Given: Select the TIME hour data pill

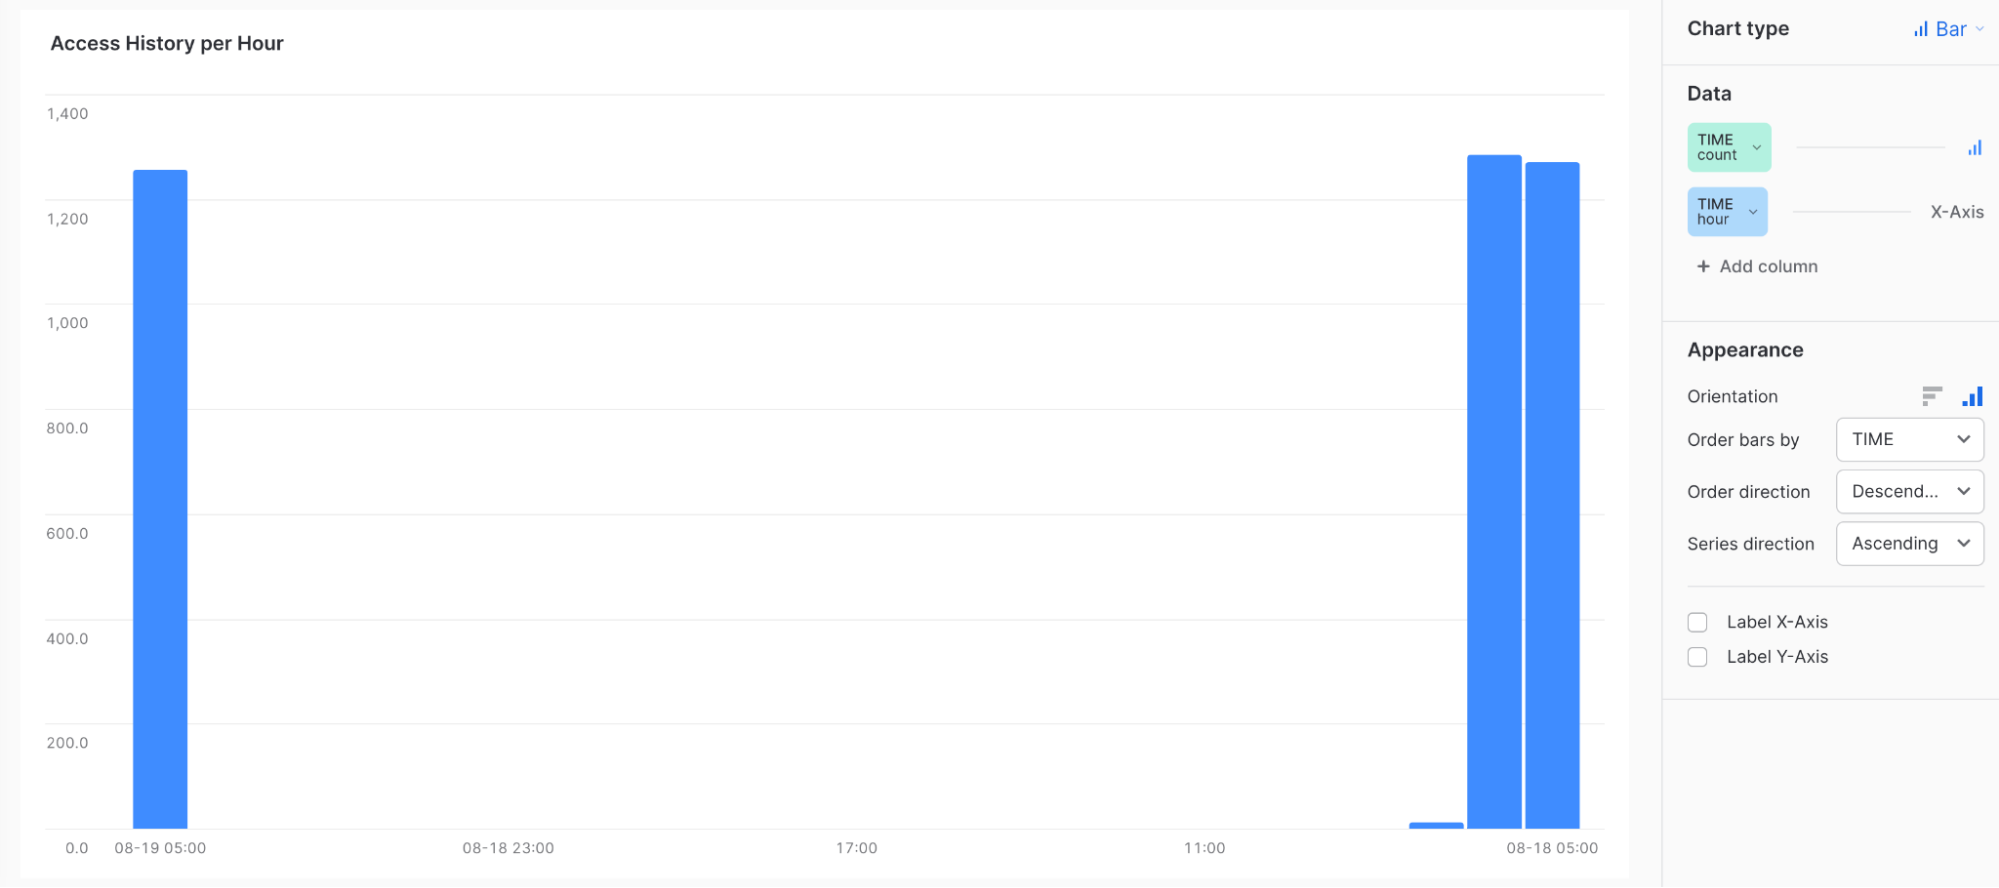Looking at the screenshot, I should click(x=1720, y=211).
